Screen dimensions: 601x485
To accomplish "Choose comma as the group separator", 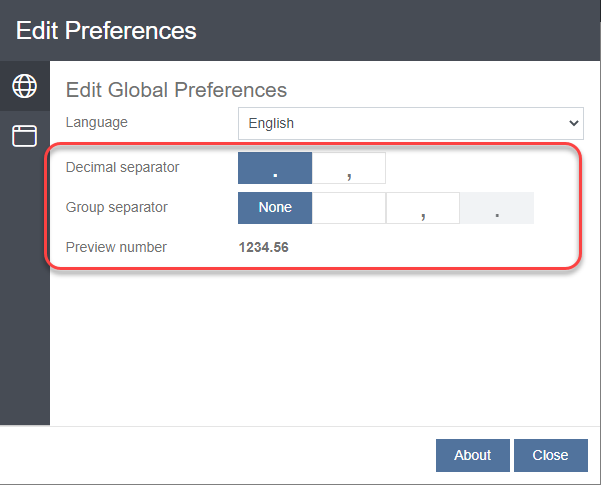I will (x=423, y=208).
